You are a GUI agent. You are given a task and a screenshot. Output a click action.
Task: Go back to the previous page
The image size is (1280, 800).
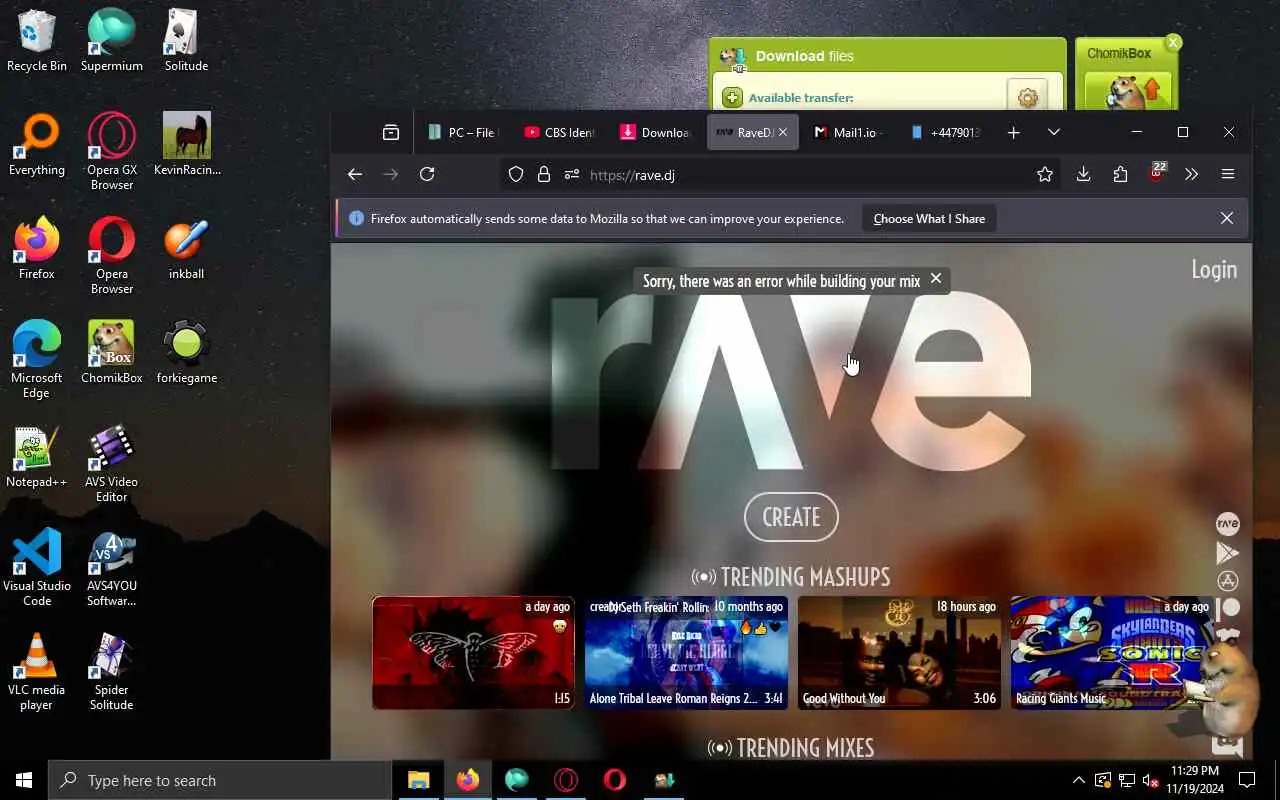click(355, 174)
